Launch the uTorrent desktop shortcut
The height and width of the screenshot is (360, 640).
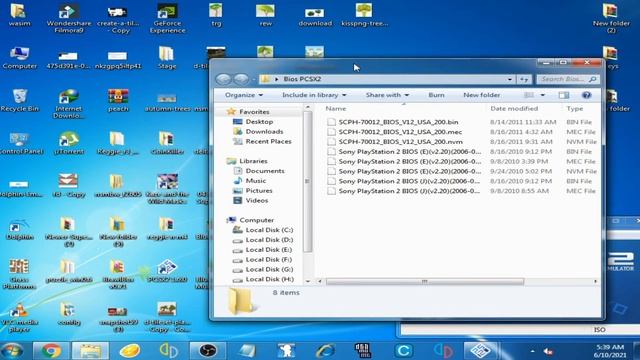pyautogui.click(x=69, y=143)
